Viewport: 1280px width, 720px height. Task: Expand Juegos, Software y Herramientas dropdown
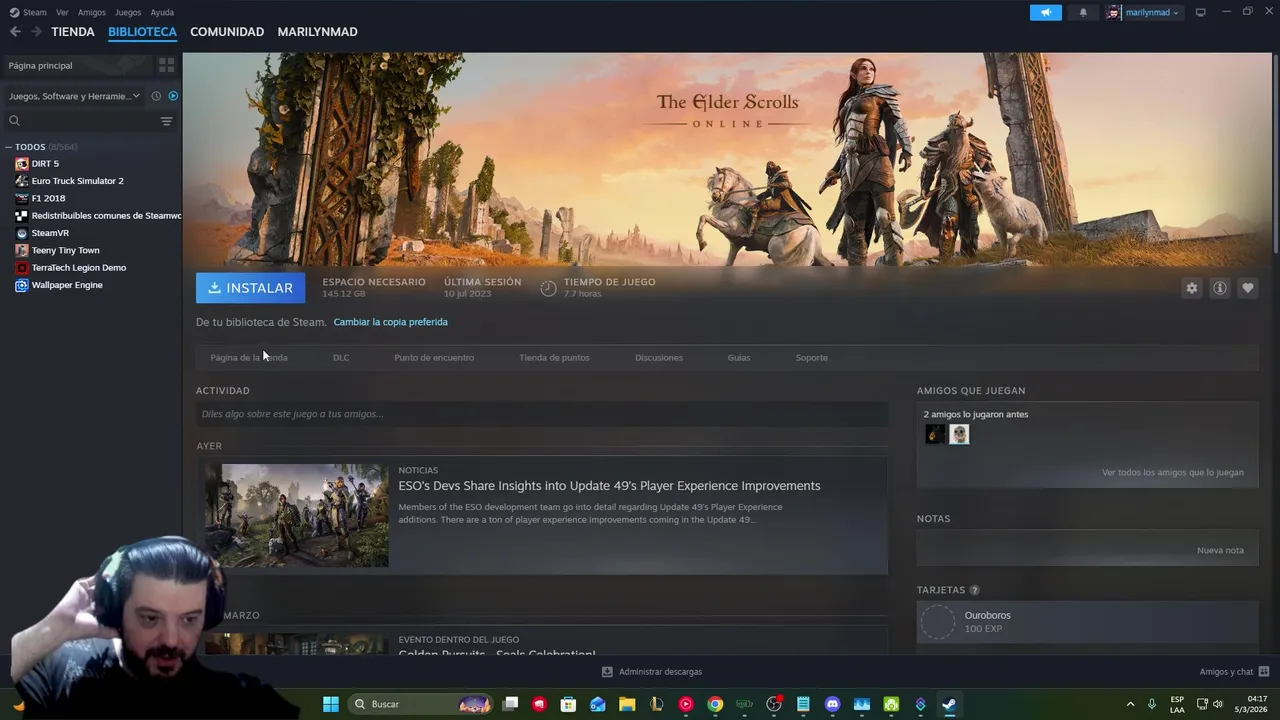coord(74,96)
